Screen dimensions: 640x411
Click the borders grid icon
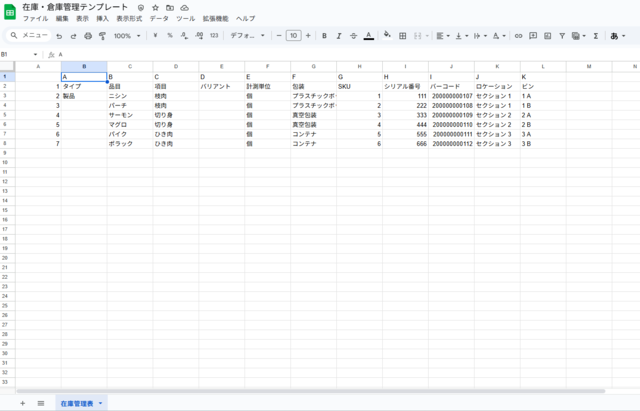[x=402, y=36]
